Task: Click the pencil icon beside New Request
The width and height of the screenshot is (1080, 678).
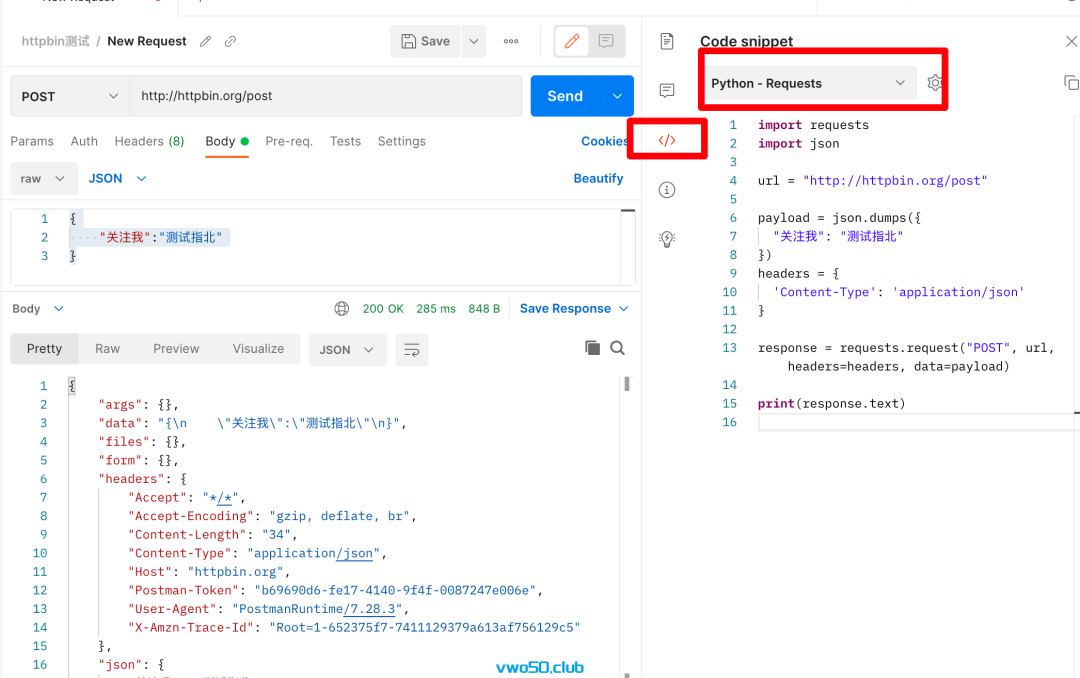Action: tap(205, 41)
